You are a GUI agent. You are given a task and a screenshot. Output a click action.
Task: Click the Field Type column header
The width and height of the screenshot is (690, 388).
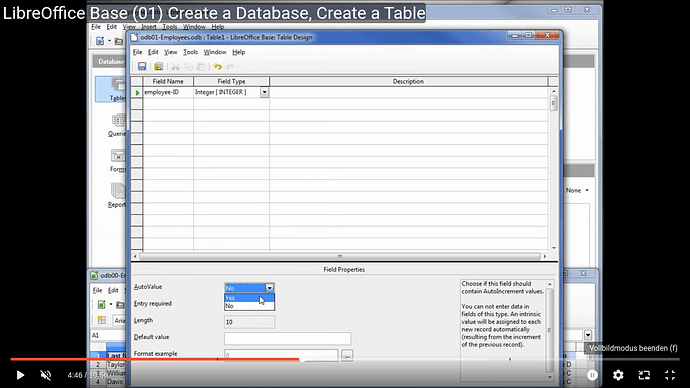click(231, 81)
